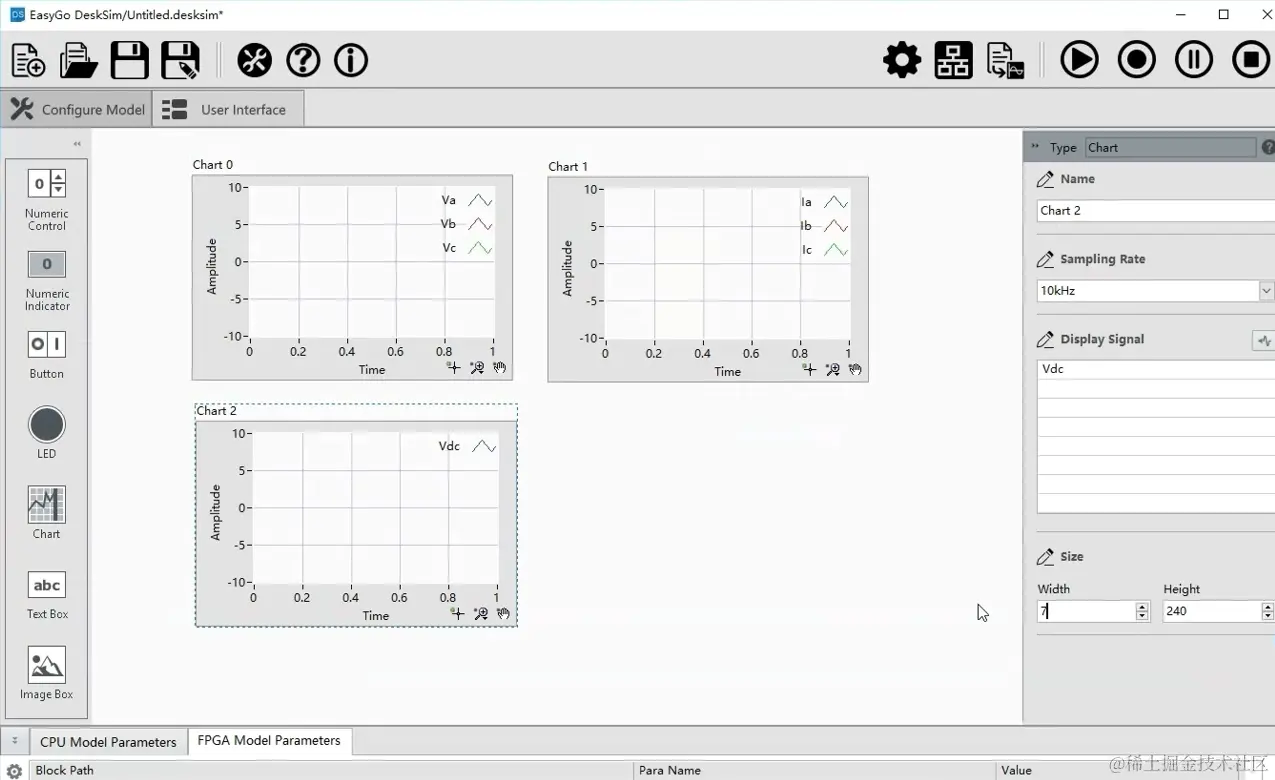Click Ic legend line swatch
Viewport: 1275px width, 780px height.
coord(836,250)
